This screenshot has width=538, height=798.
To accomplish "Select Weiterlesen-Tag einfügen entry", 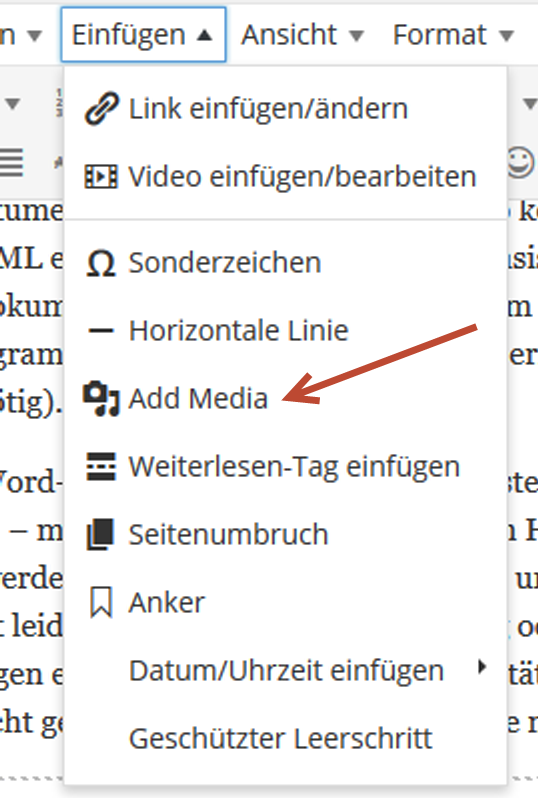I will point(285,466).
